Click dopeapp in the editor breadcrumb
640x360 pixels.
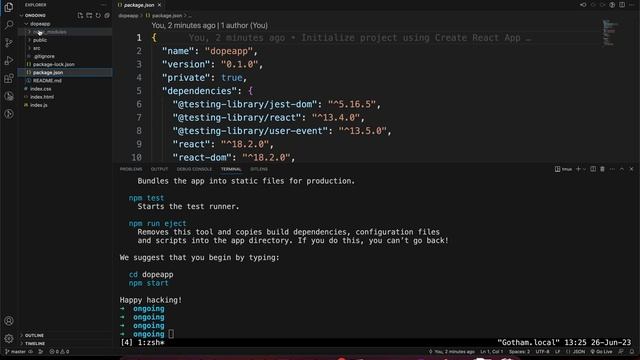click(128, 16)
